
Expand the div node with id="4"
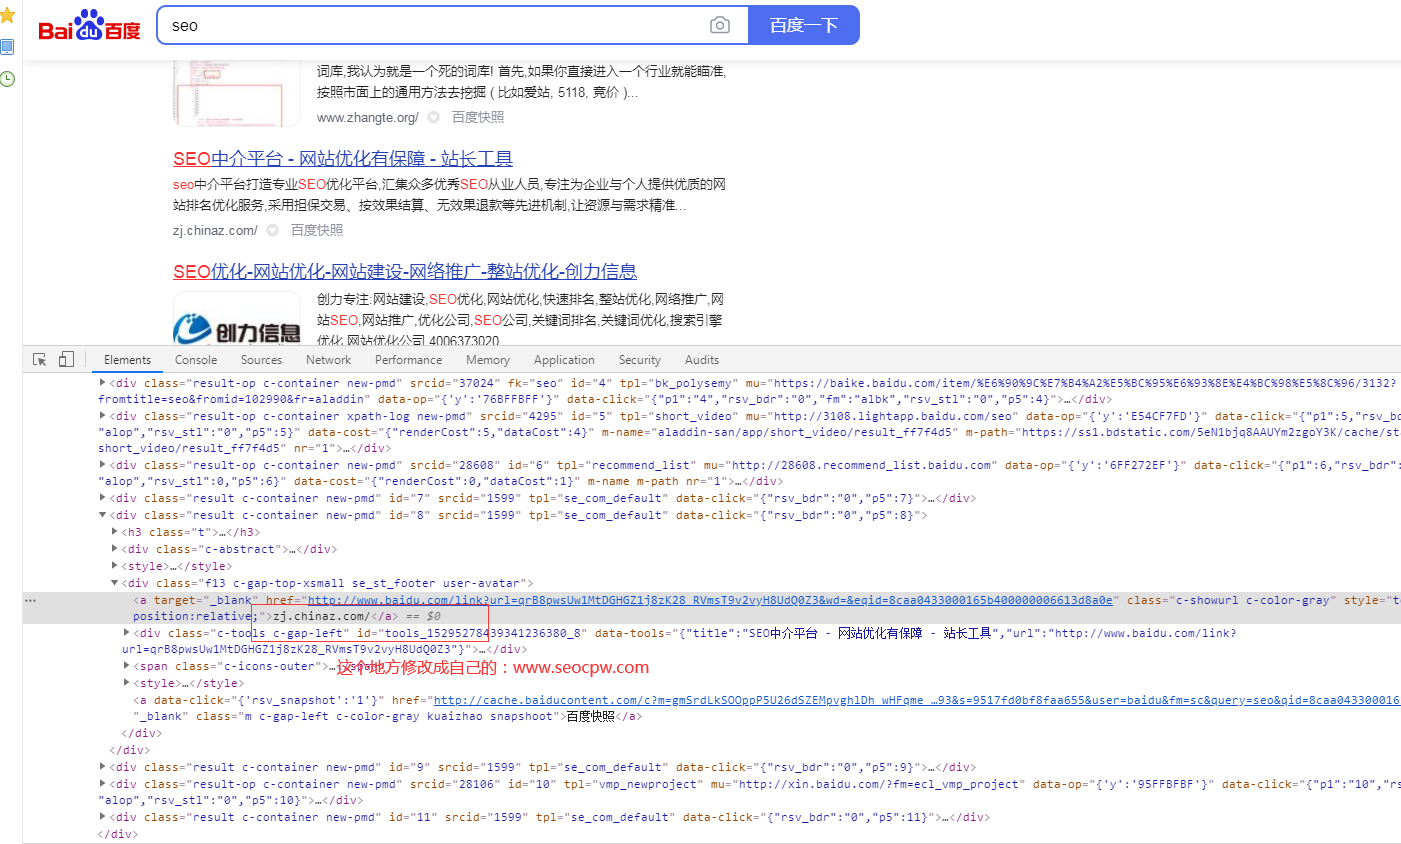coord(103,383)
